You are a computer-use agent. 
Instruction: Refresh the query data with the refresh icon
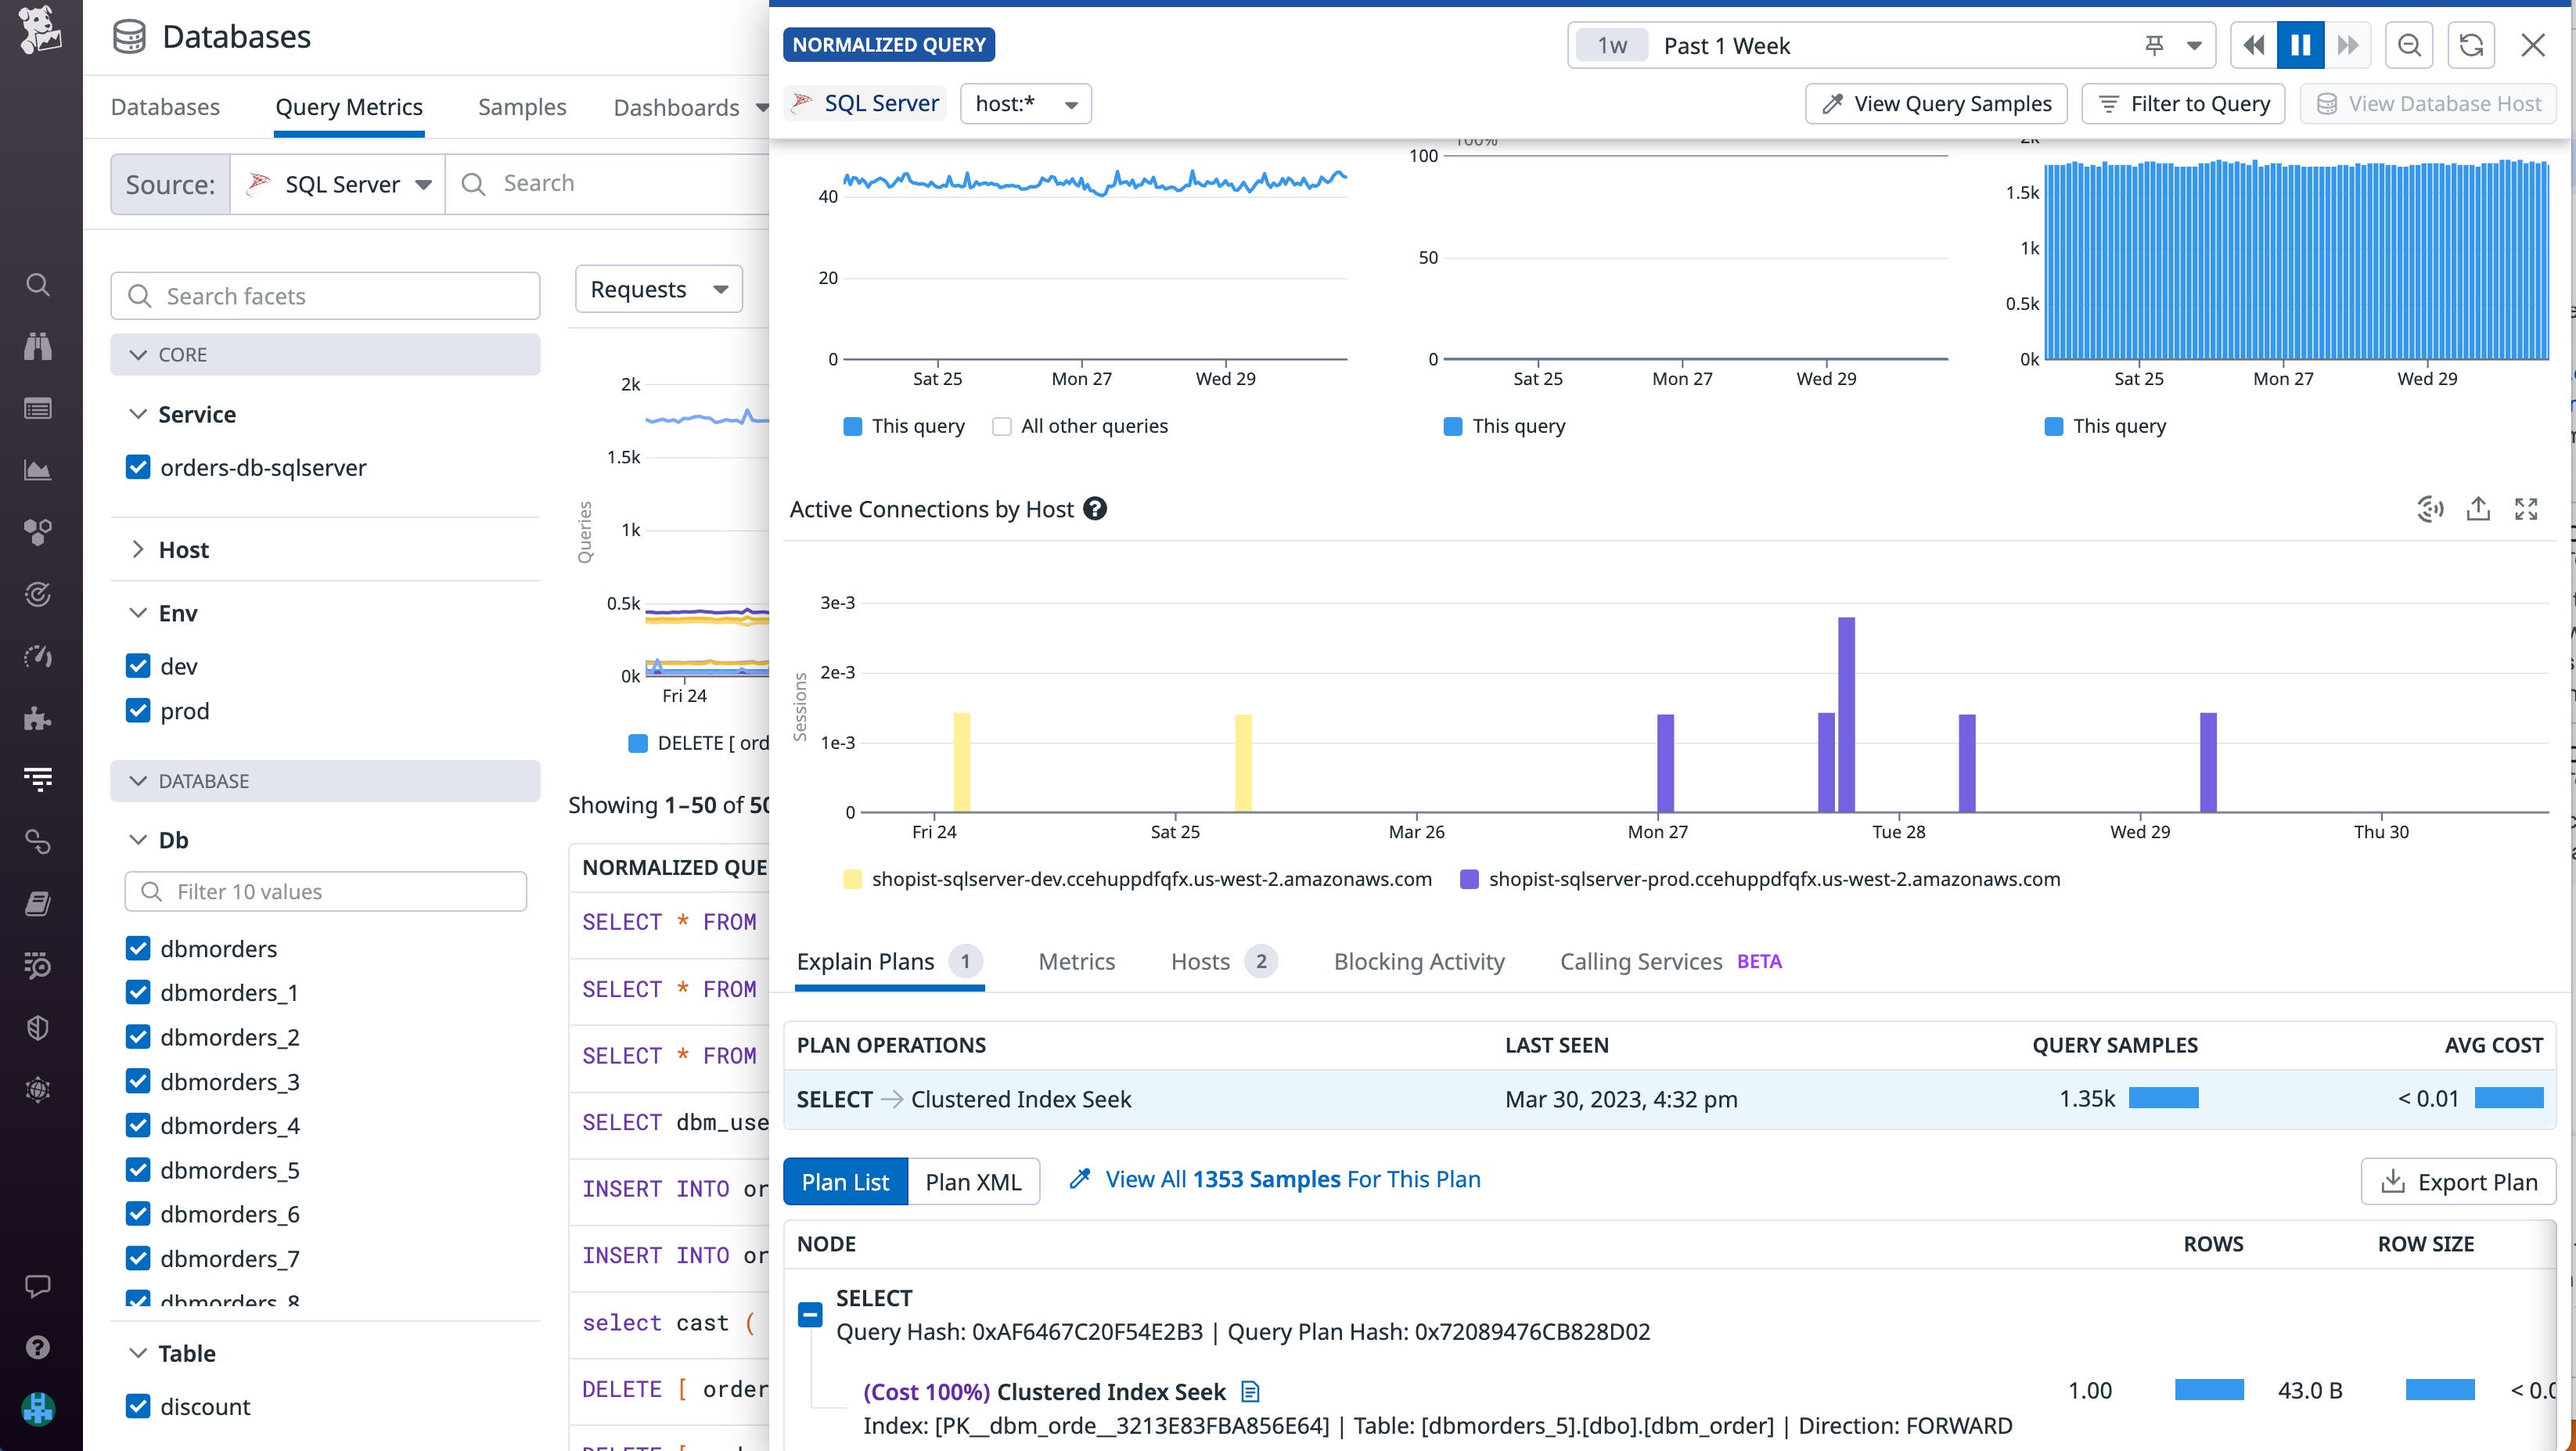(2471, 45)
